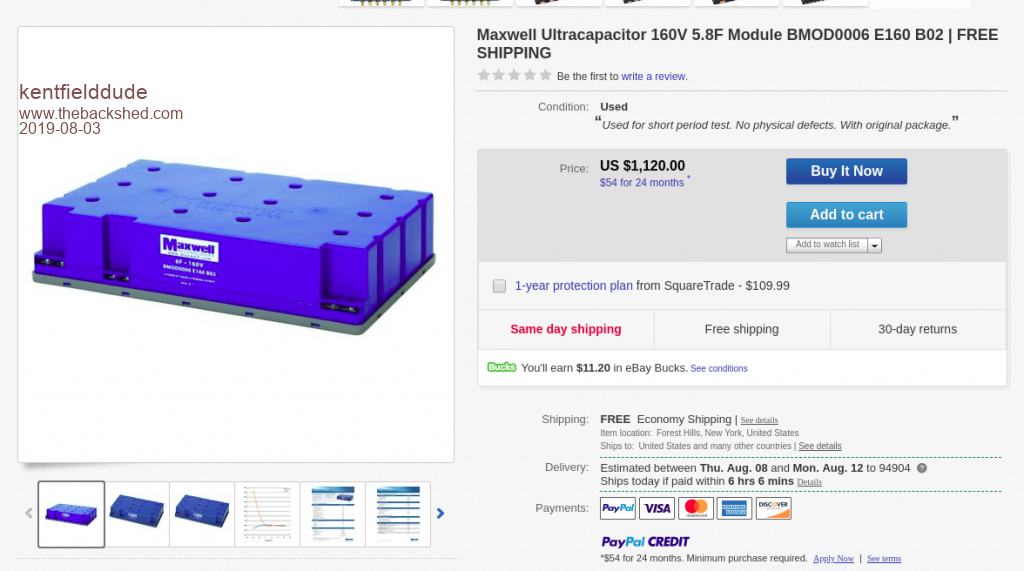Expand the Add to watch list dropdown arrow
This screenshot has width=1024, height=571.
[x=874, y=245]
